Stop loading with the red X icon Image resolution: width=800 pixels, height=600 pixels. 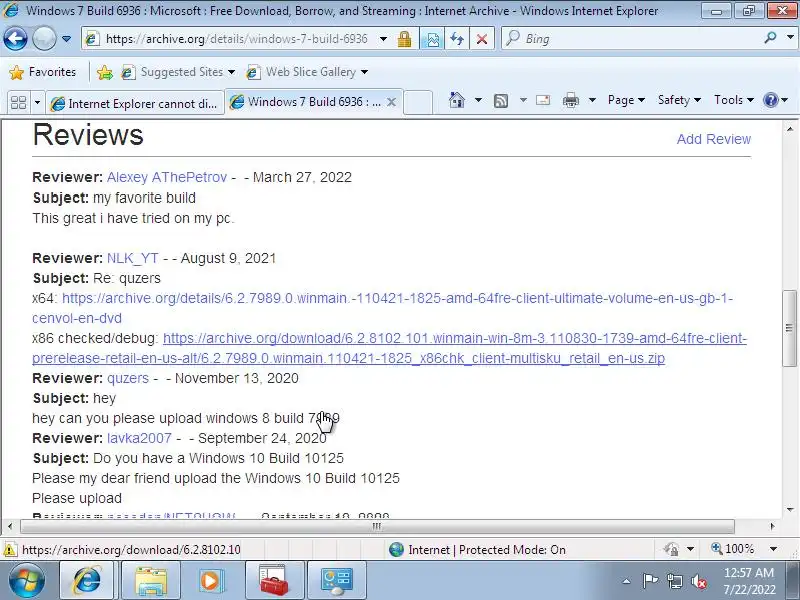click(x=481, y=39)
